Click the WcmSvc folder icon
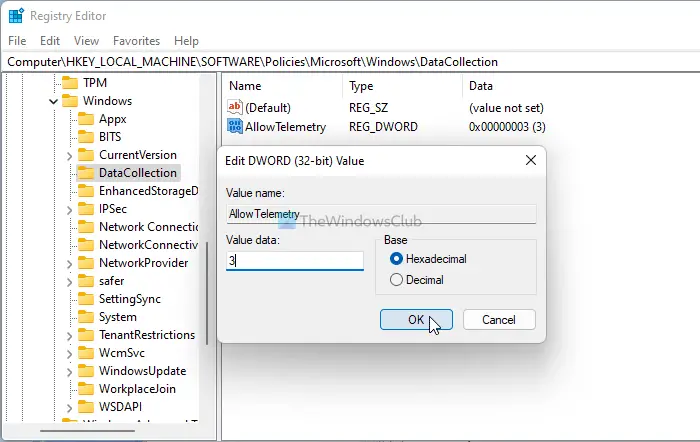700x442 pixels. 86,353
